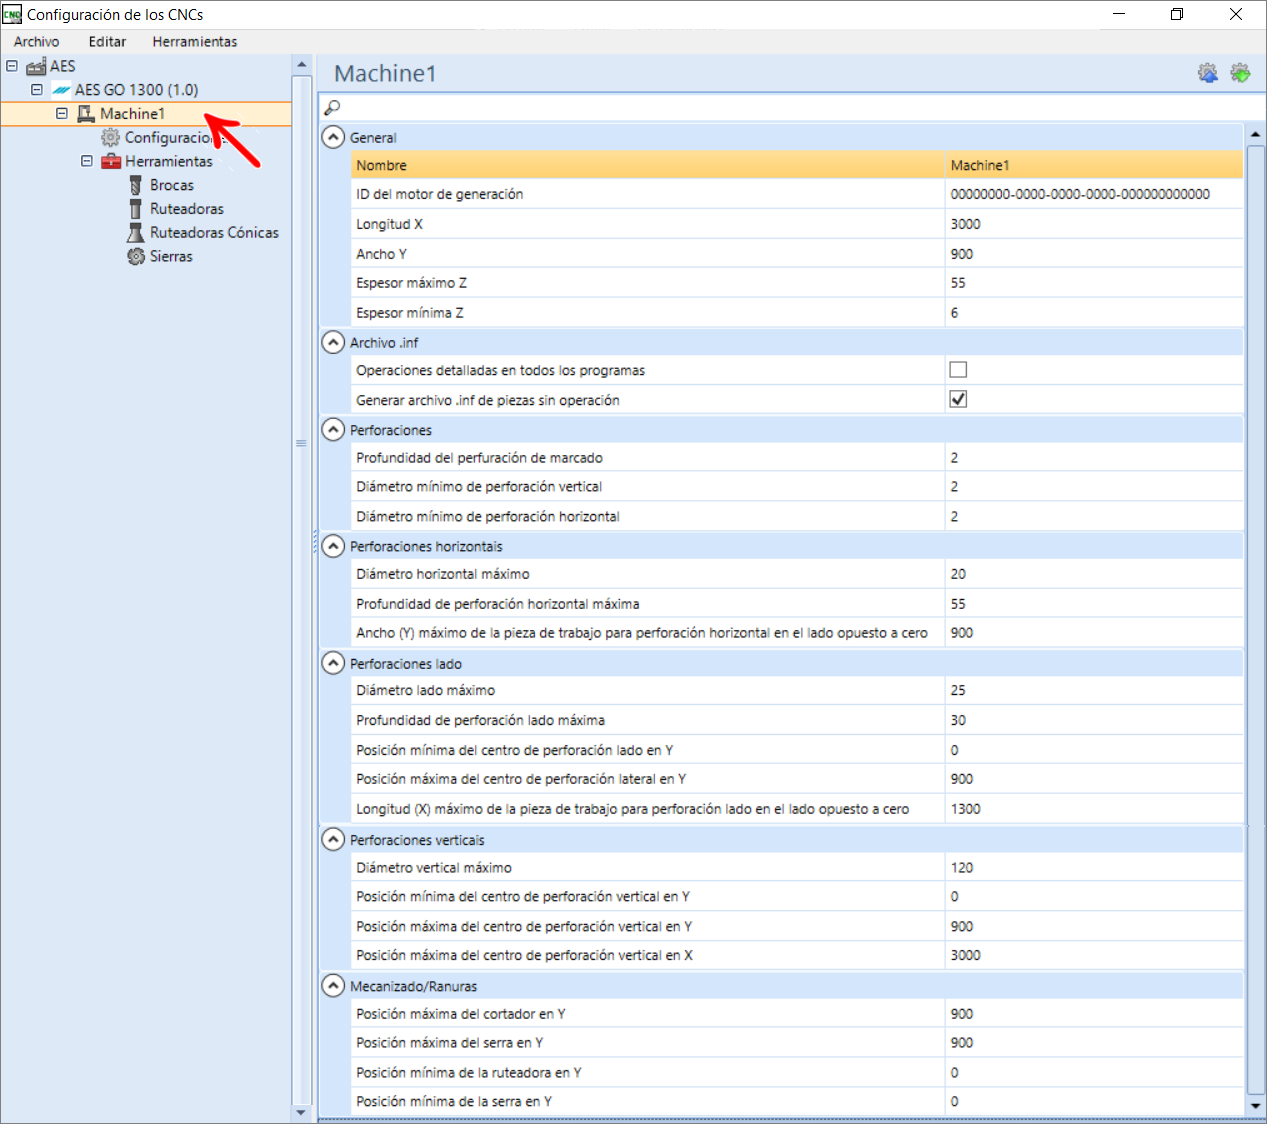The image size is (1267, 1124).
Task: Collapse the Perforaciones verticais section
Action: pyautogui.click(x=333, y=840)
